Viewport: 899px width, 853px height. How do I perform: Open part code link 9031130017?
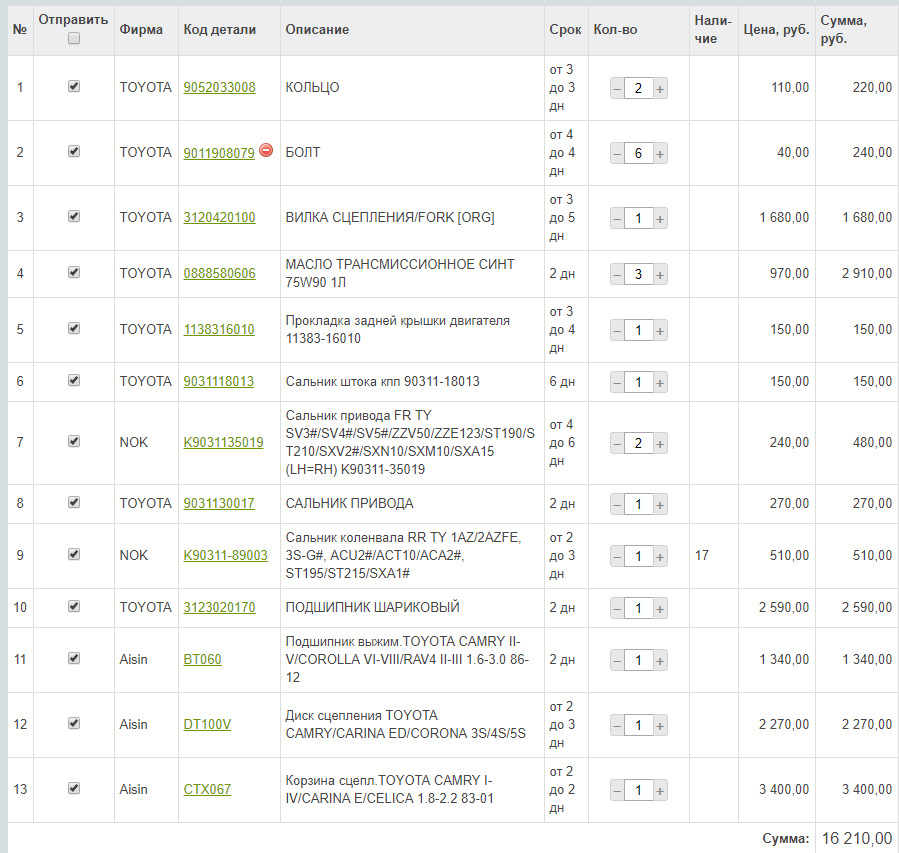(x=219, y=504)
